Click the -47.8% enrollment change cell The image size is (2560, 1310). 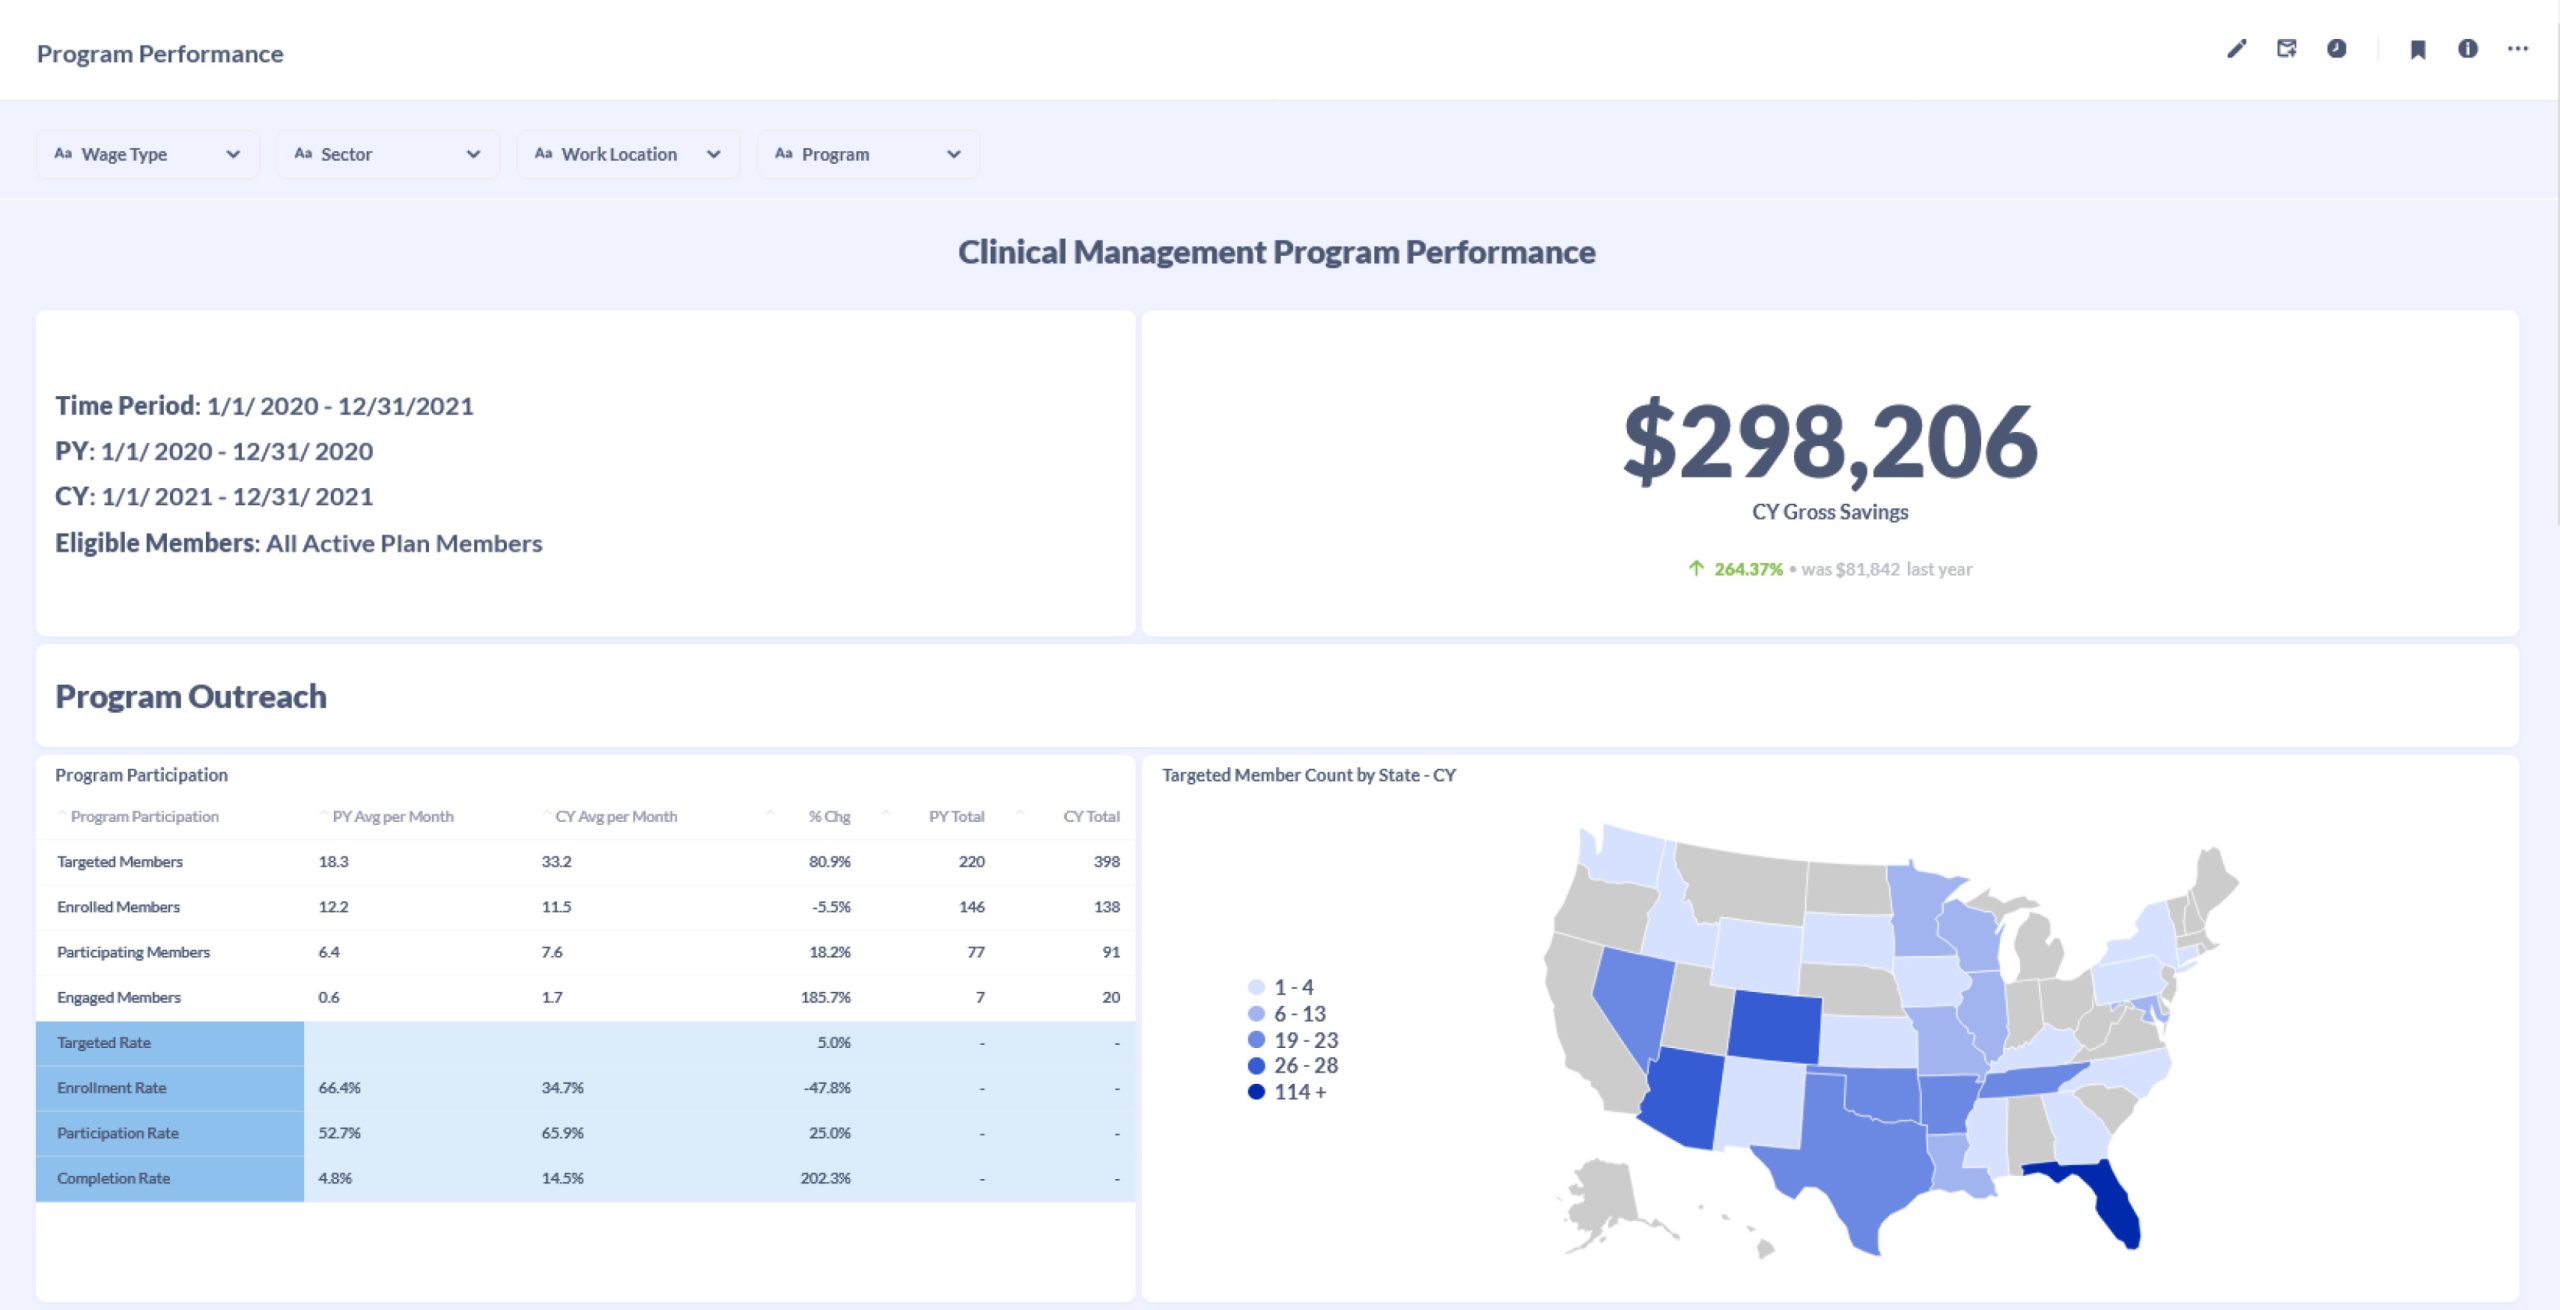coord(827,1088)
